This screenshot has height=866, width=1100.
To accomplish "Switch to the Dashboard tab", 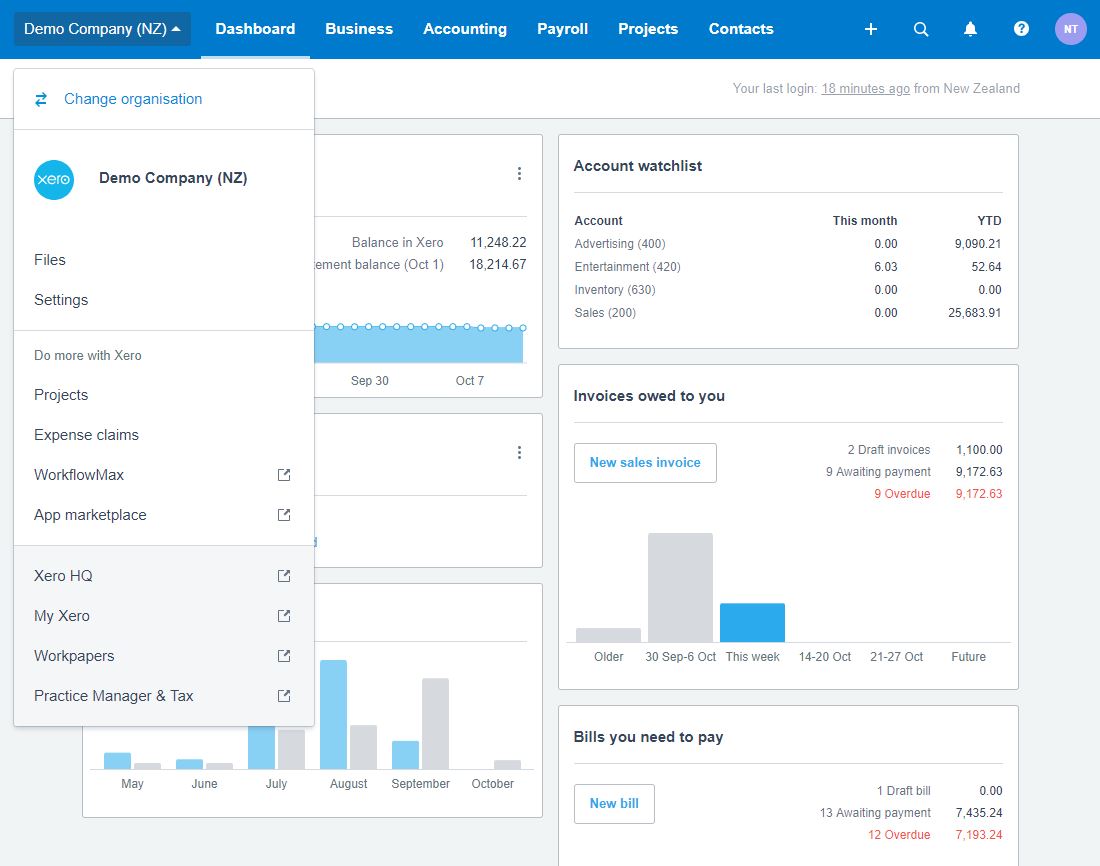I will pos(255,29).
